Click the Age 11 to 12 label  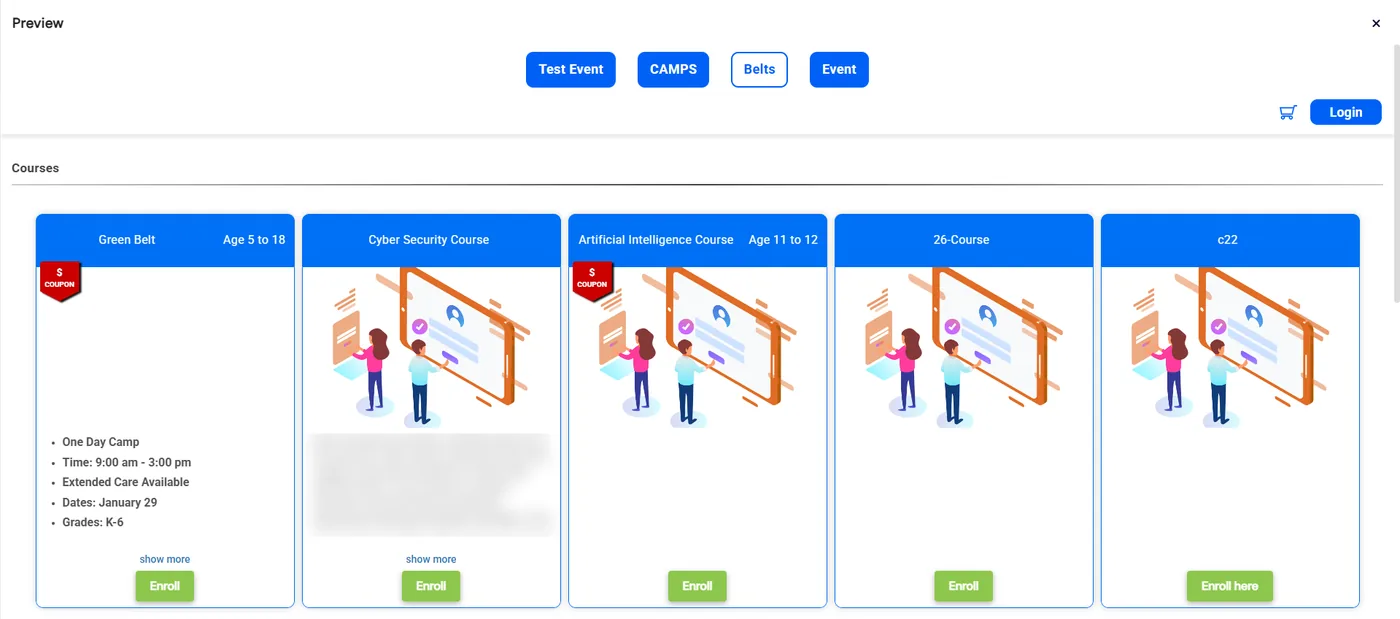(783, 240)
